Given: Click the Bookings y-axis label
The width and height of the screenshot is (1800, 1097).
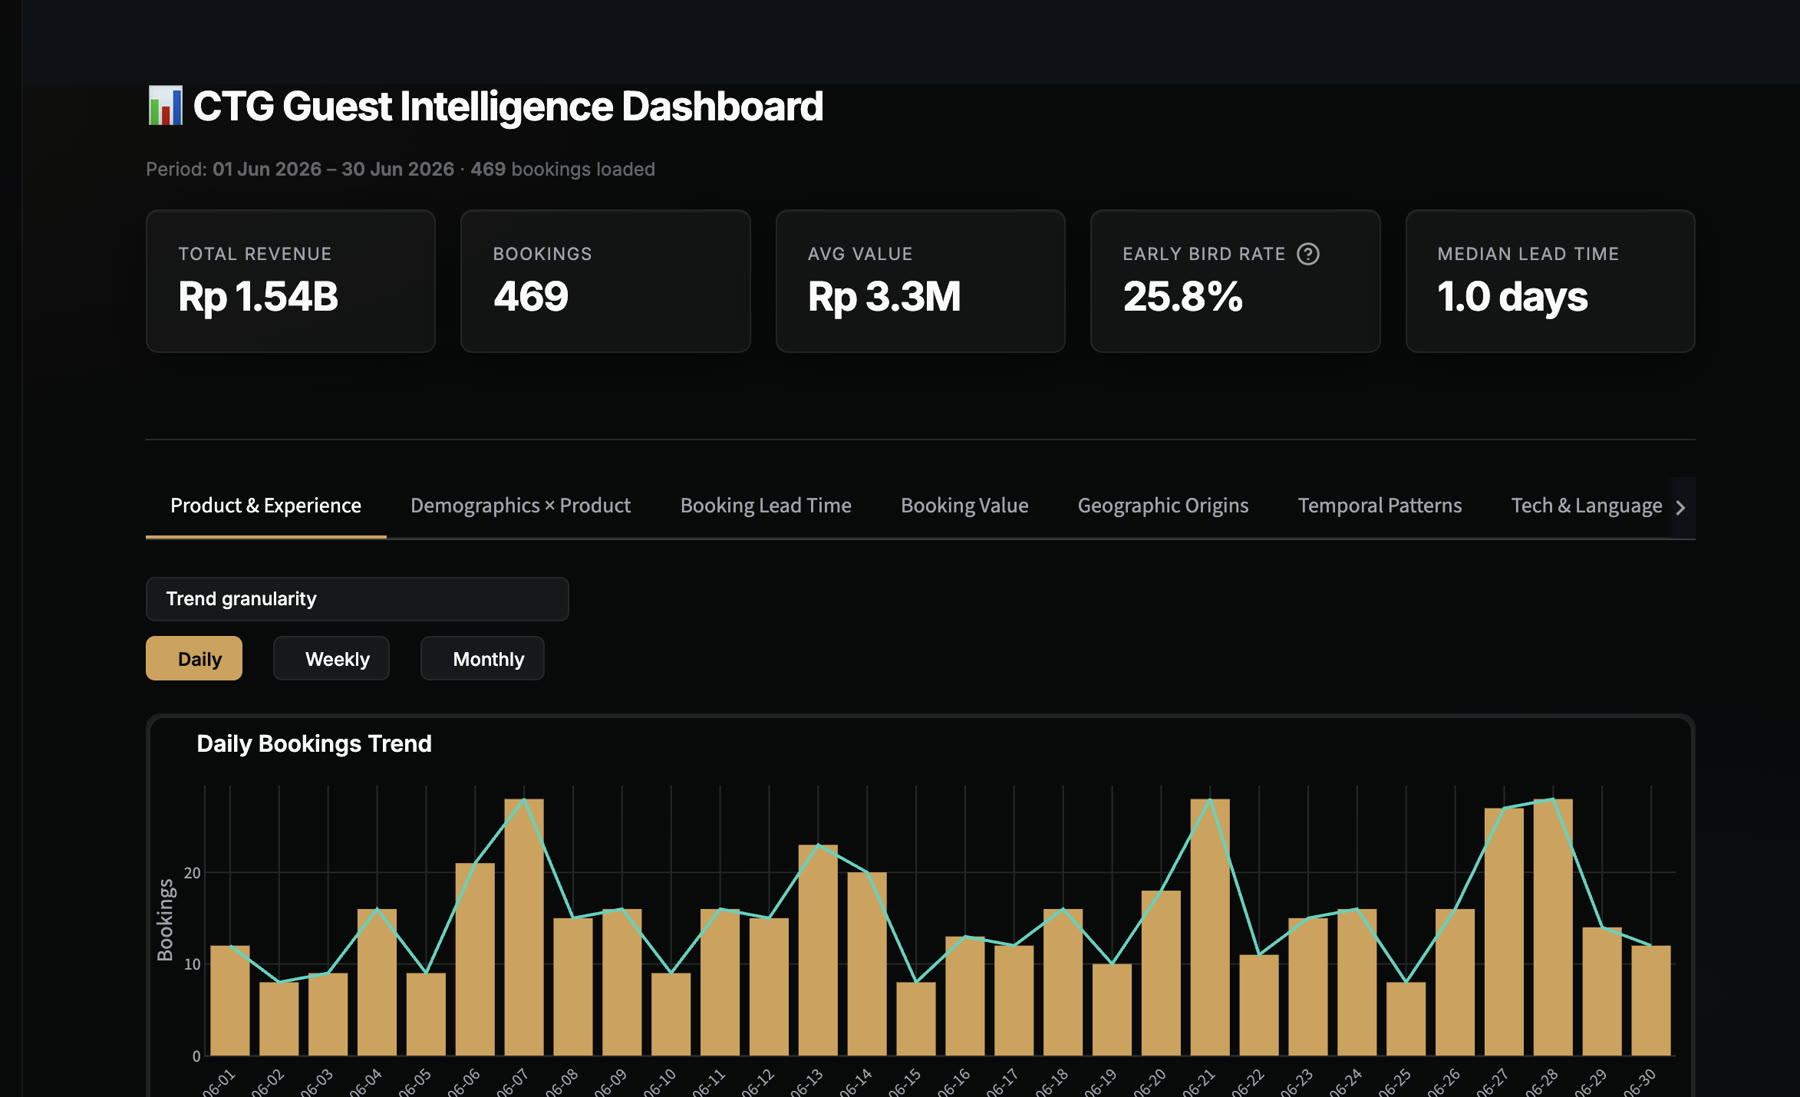Looking at the screenshot, I should point(165,920).
